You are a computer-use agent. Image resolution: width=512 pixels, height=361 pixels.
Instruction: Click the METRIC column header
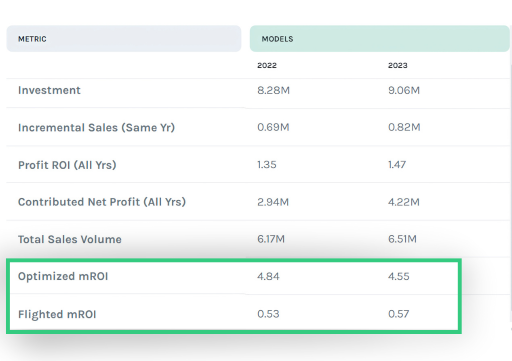point(124,39)
